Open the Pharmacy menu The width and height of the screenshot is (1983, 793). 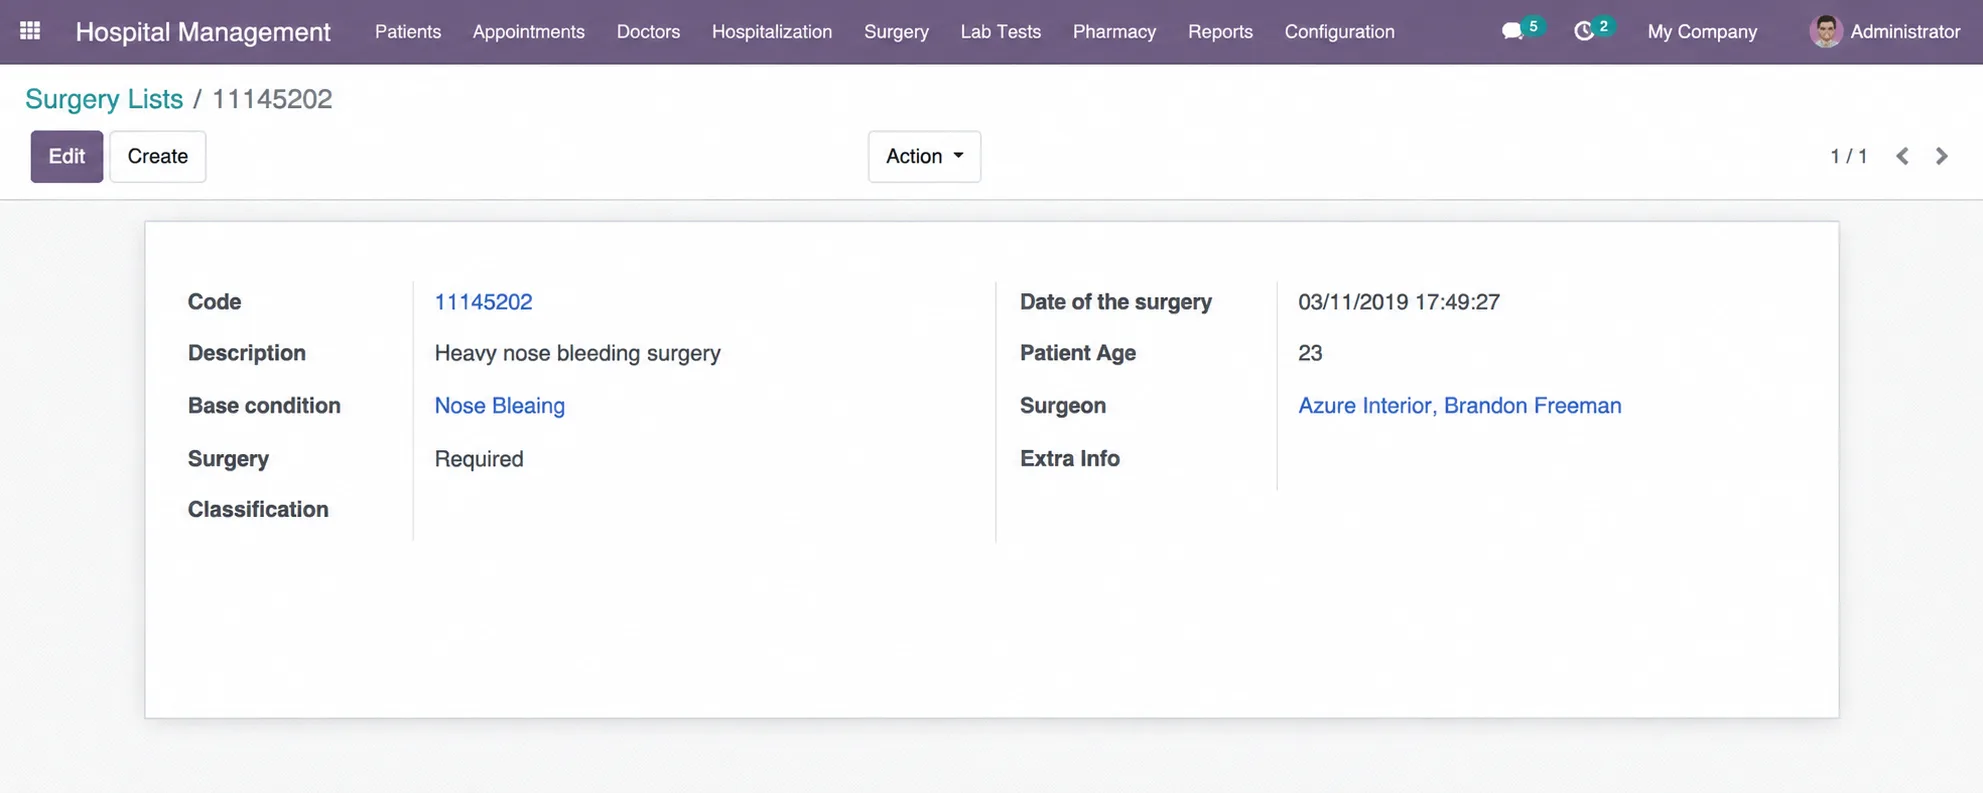click(1114, 32)
